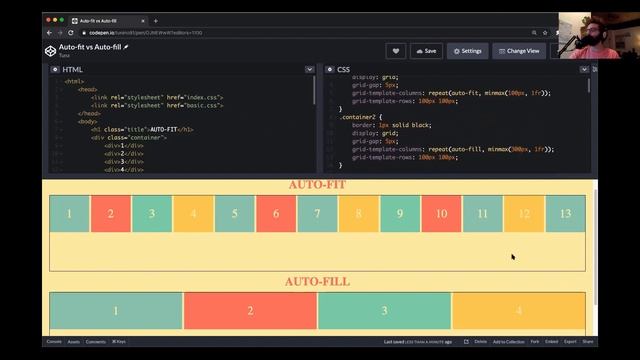Viewport: 640px width, 360px height.
Task: Click the CSS editor vertical scrollbar
Action: coord(589,86)
